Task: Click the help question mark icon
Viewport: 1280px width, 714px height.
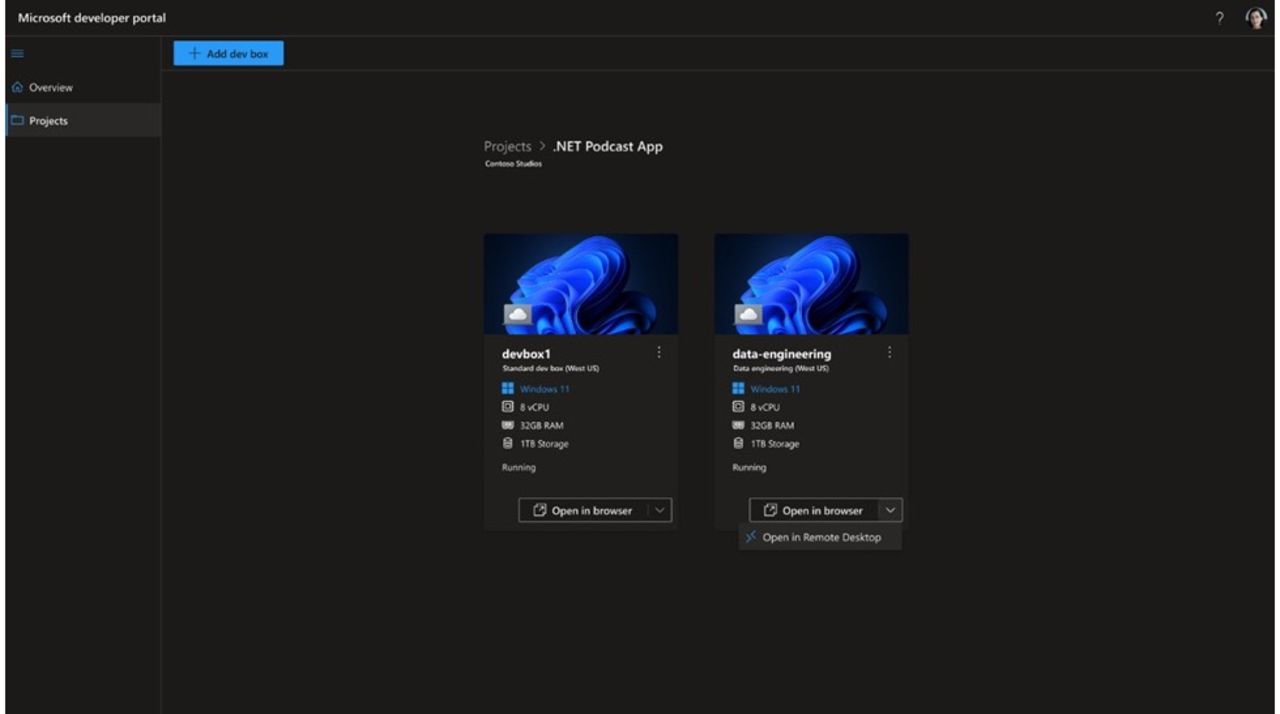Action: (x=1218, y=17)
